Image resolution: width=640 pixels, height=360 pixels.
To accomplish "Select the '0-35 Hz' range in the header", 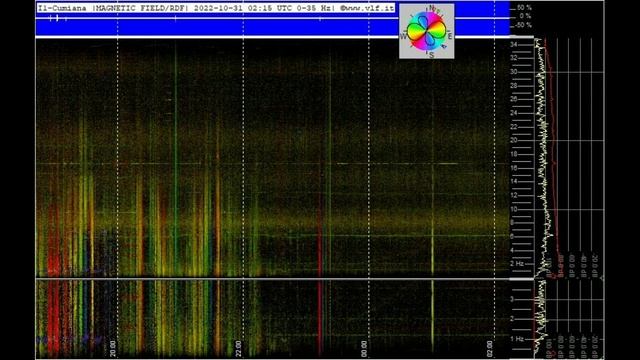I will pos(313,8).
